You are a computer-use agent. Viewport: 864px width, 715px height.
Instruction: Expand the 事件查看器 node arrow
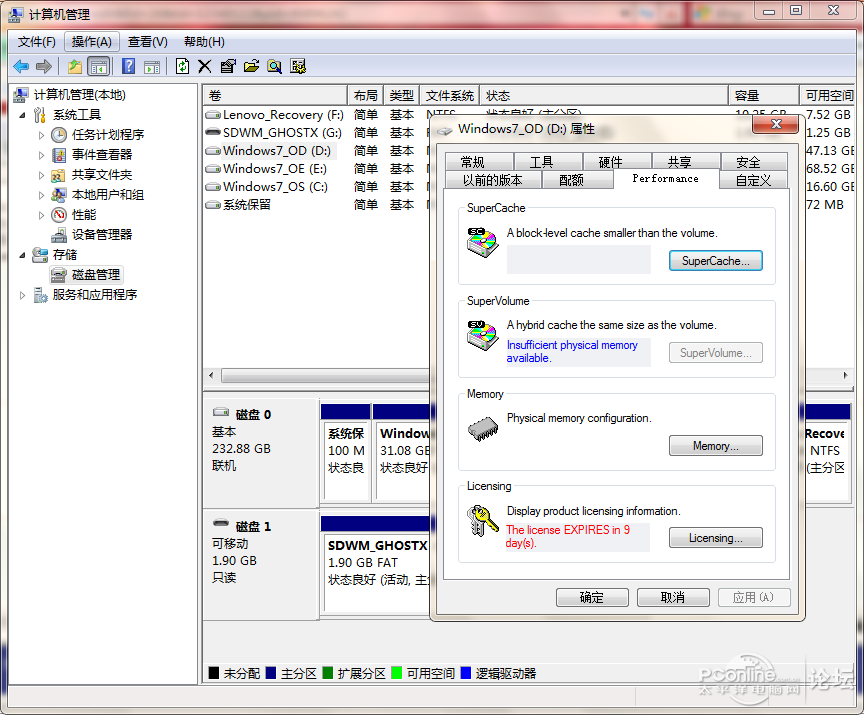click(41, 155)
